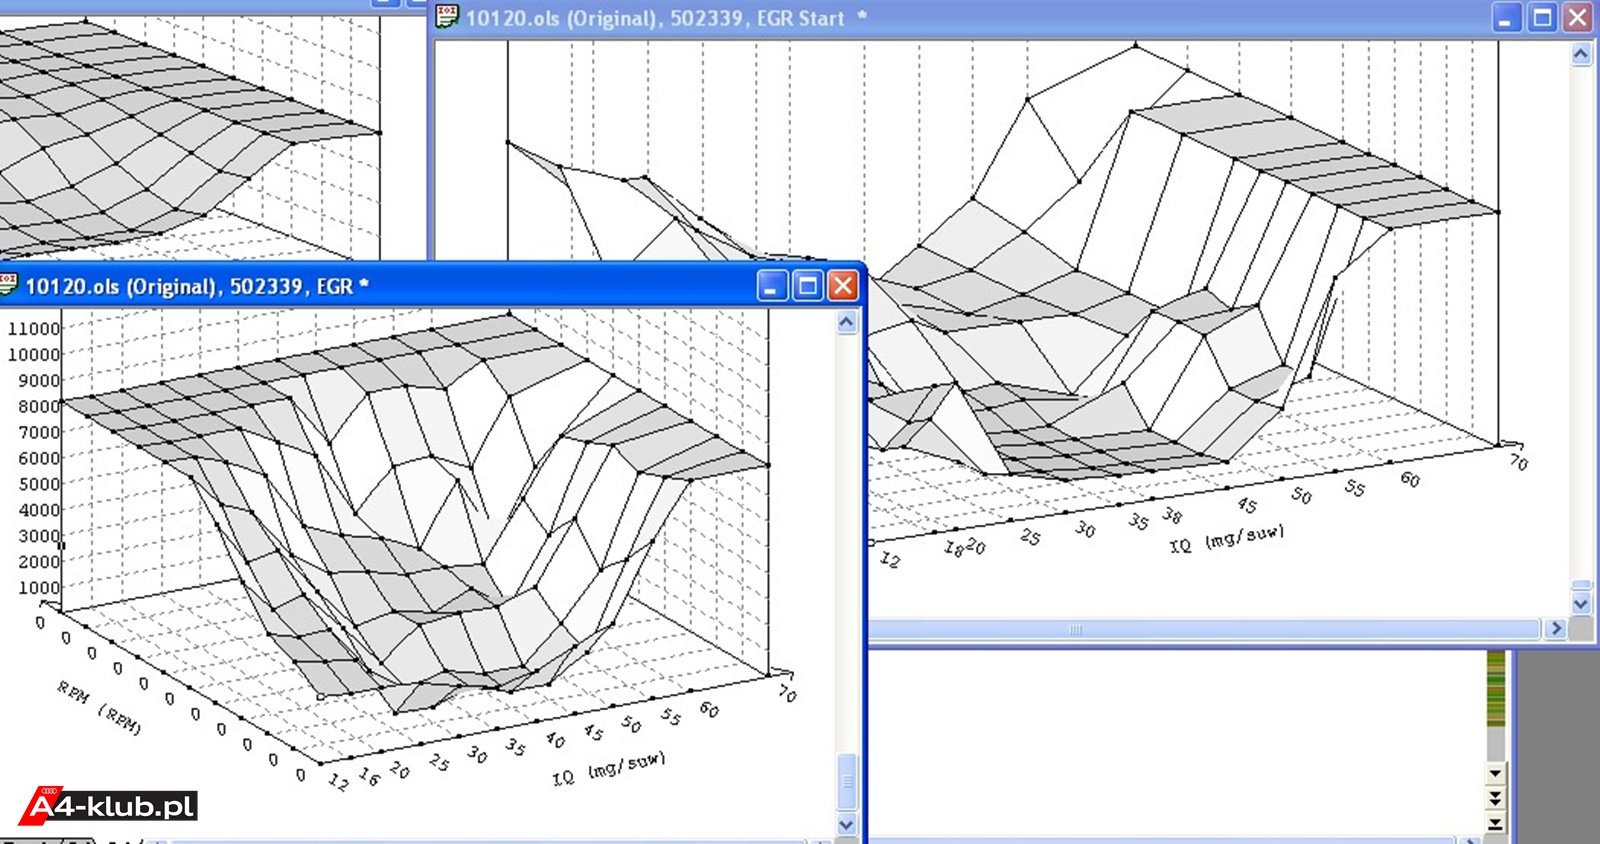1600x844 pixels.
Task: Maximize the EGR Start window
Action: [1543, 17]
